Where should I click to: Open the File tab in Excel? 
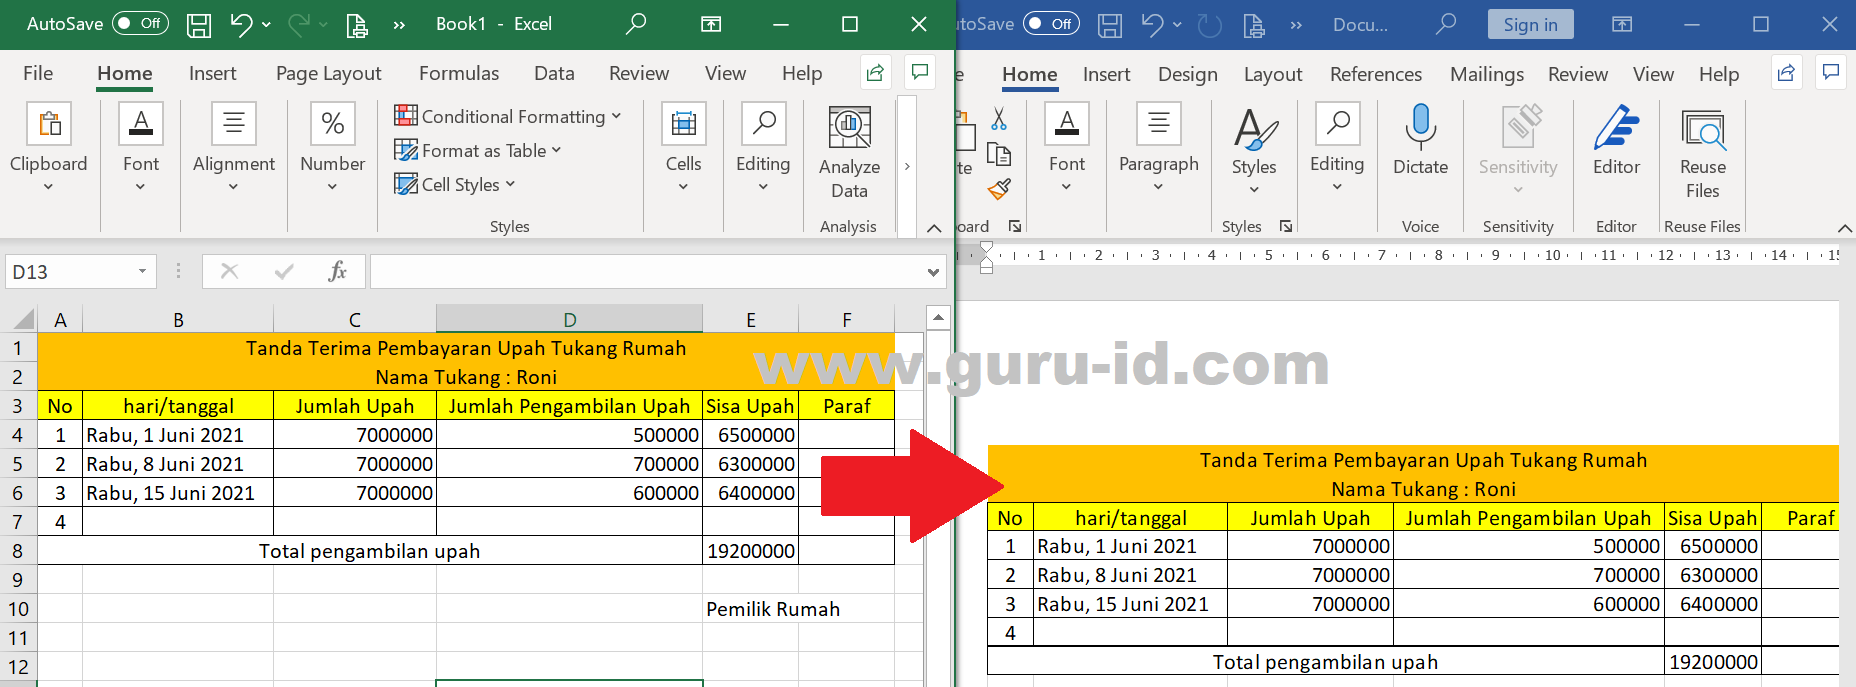click(x=38, y=73)
